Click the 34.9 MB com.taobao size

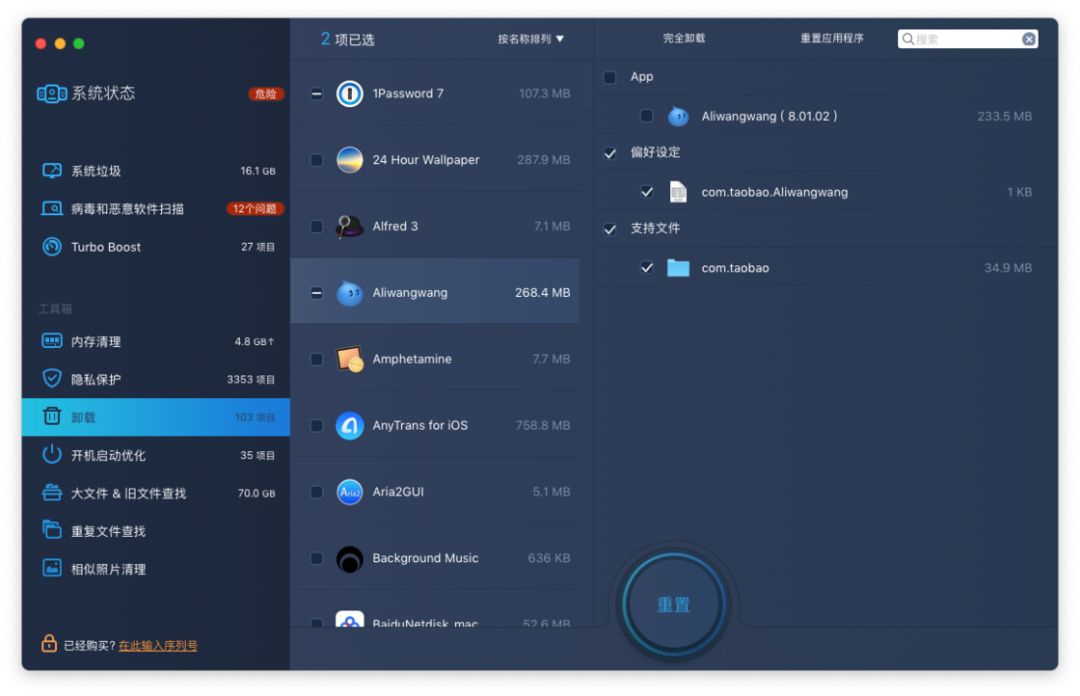pyautogui.click(x=1008, y=267)
